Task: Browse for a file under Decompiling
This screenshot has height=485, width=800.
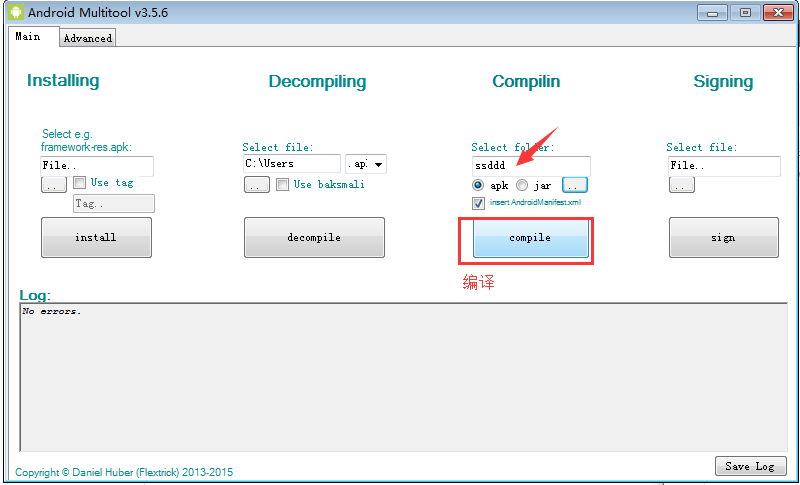Action: pos(257,185)
